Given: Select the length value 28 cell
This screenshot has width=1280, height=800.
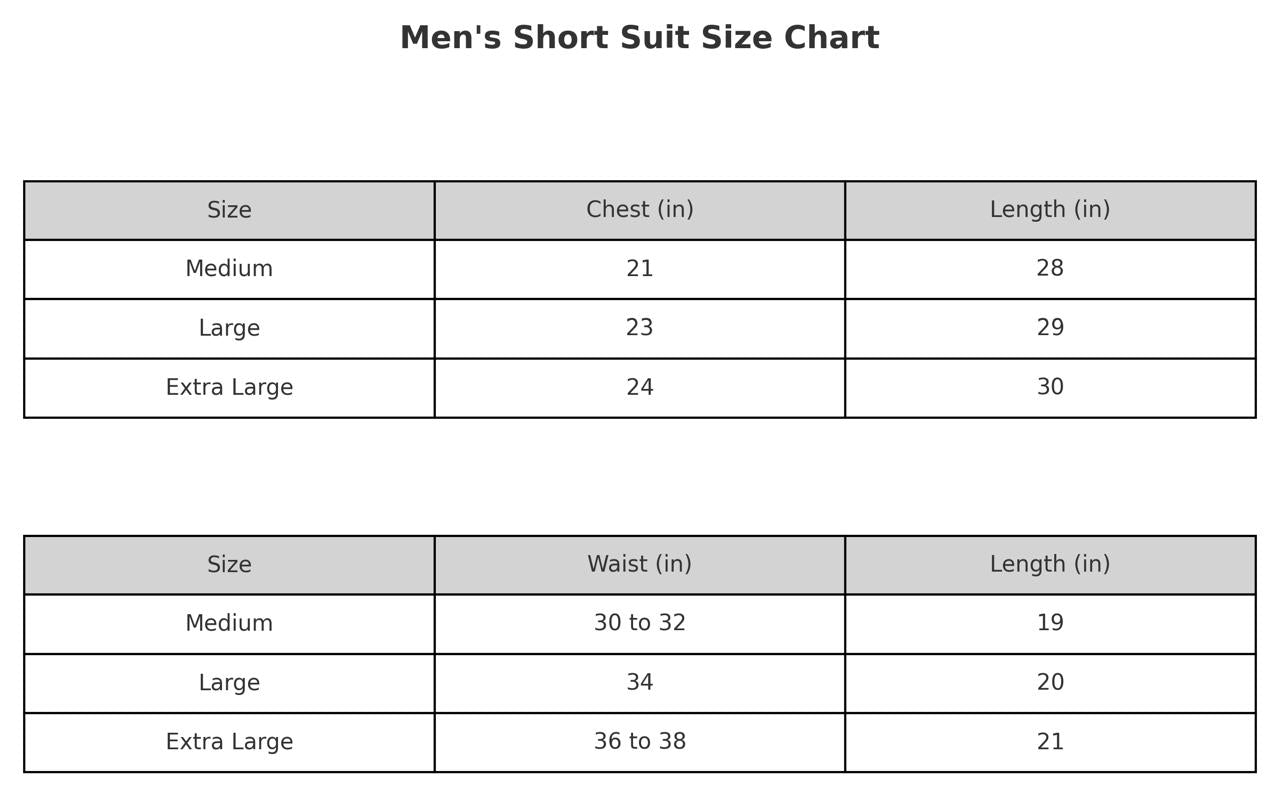Looking at the screenshot, I should (1049, 269).
